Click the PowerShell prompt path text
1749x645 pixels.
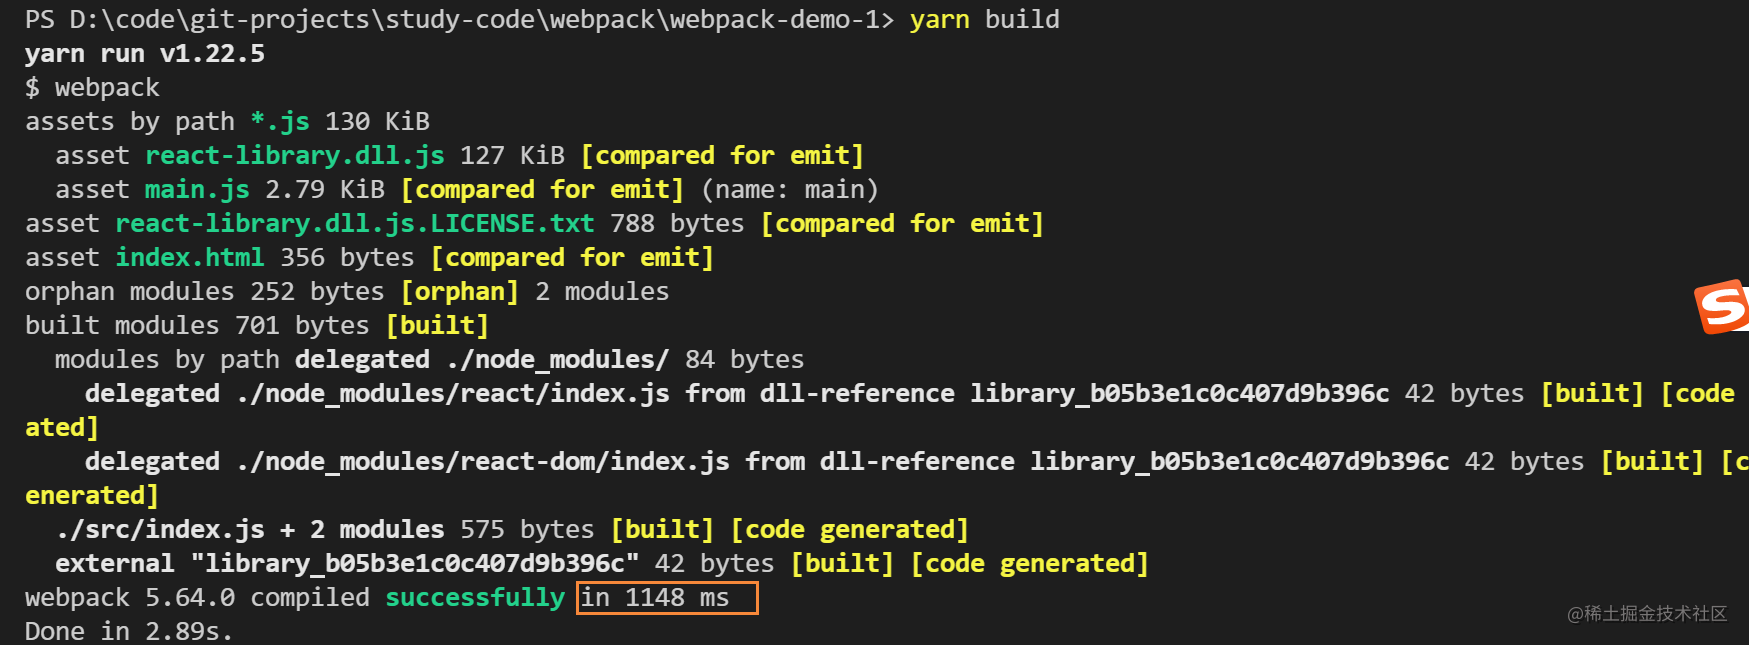pos(460,20)
